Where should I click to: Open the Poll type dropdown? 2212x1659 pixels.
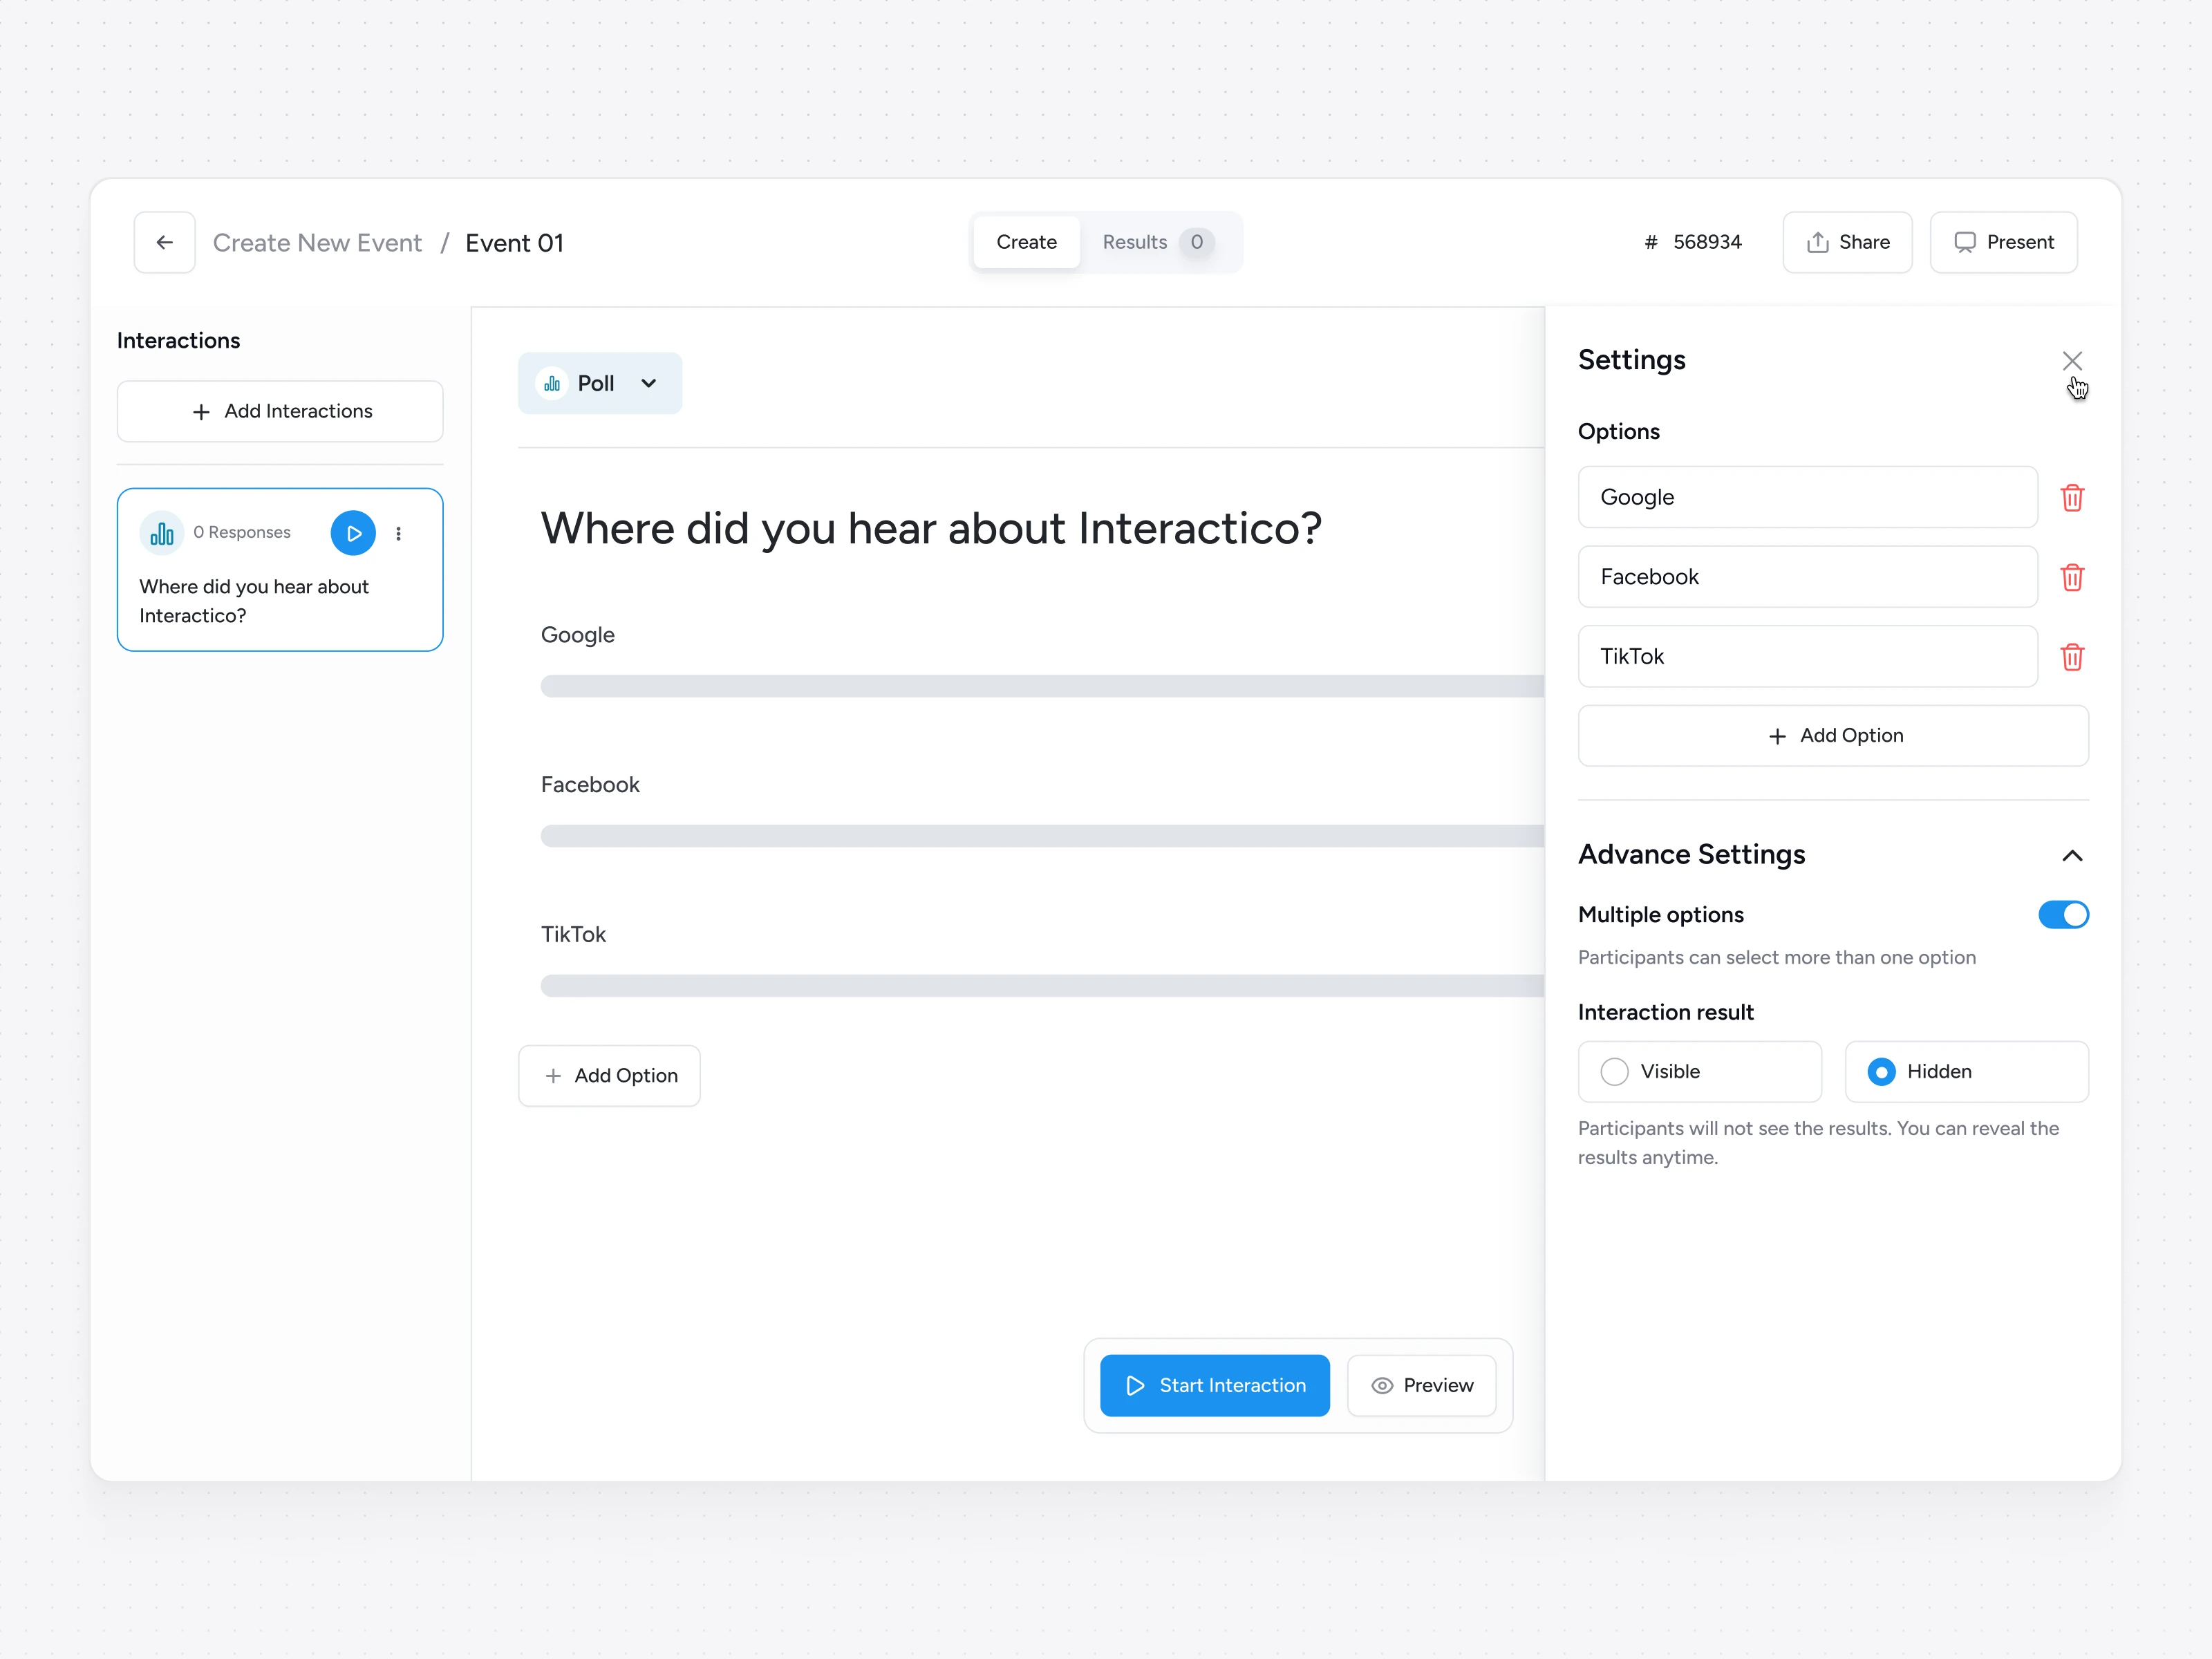click(600, 383)
